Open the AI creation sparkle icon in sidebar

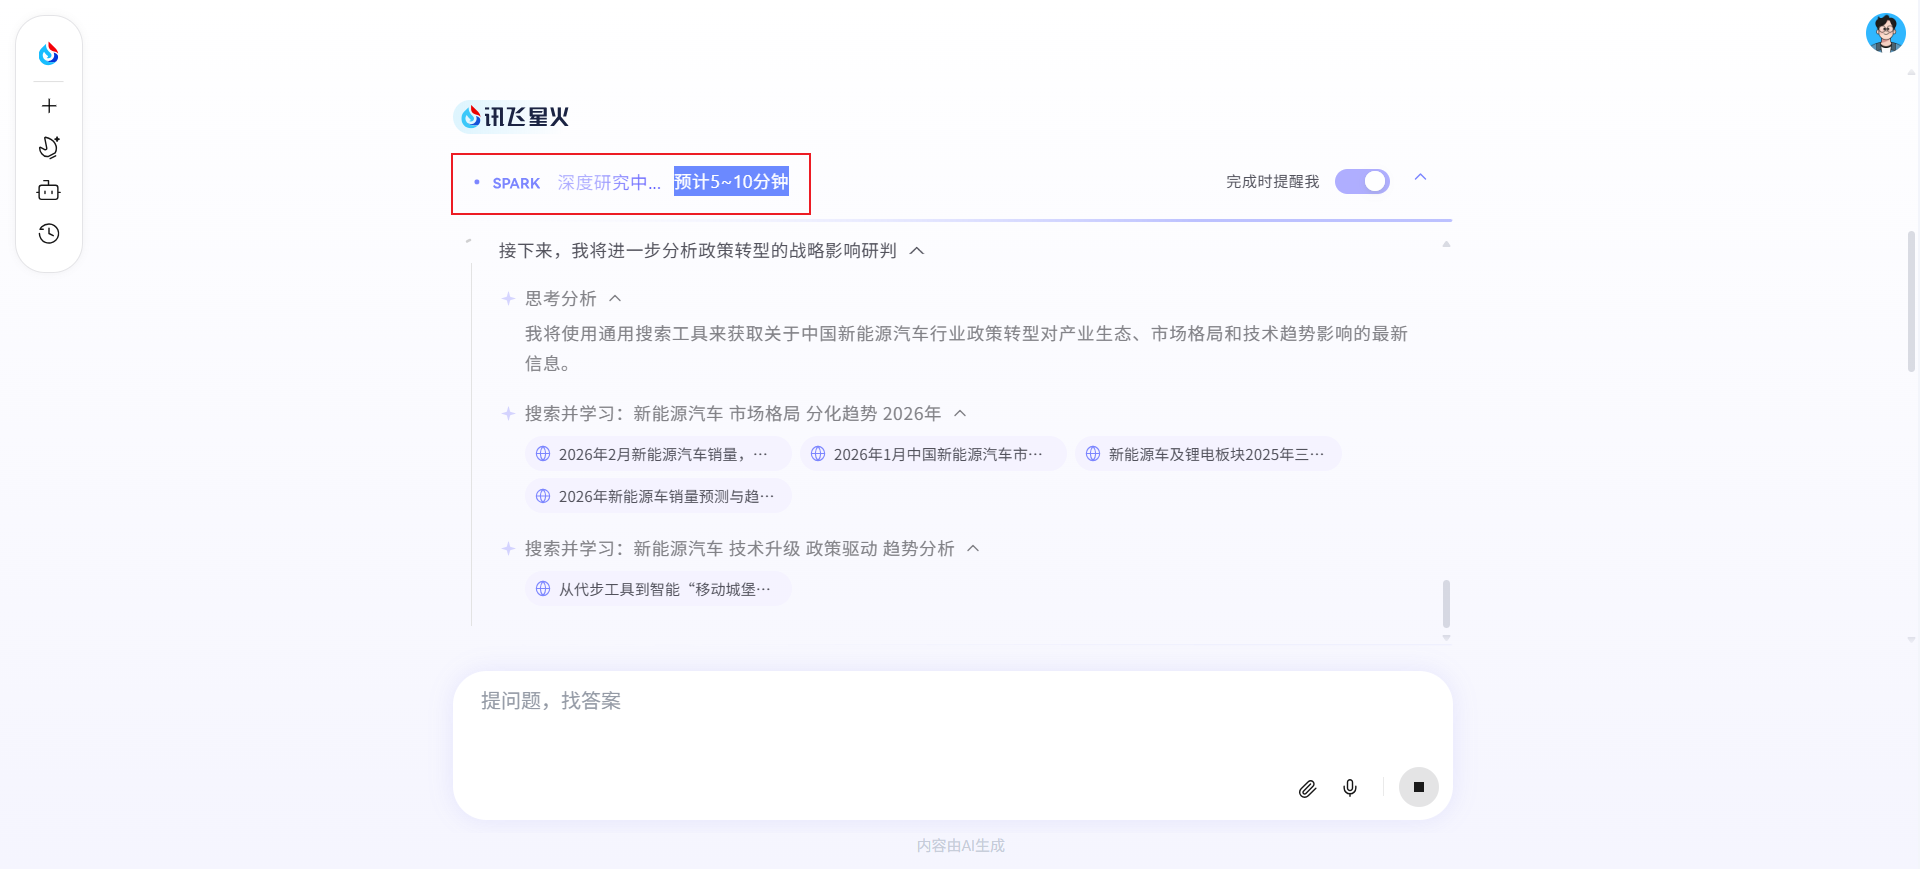(48, 148)
